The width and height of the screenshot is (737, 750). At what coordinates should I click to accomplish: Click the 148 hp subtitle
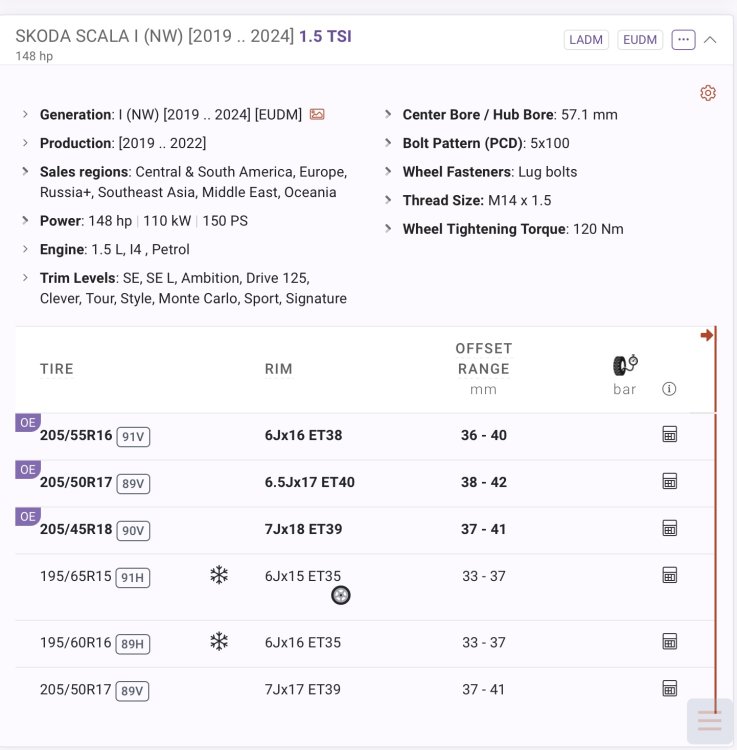(34, 56)
